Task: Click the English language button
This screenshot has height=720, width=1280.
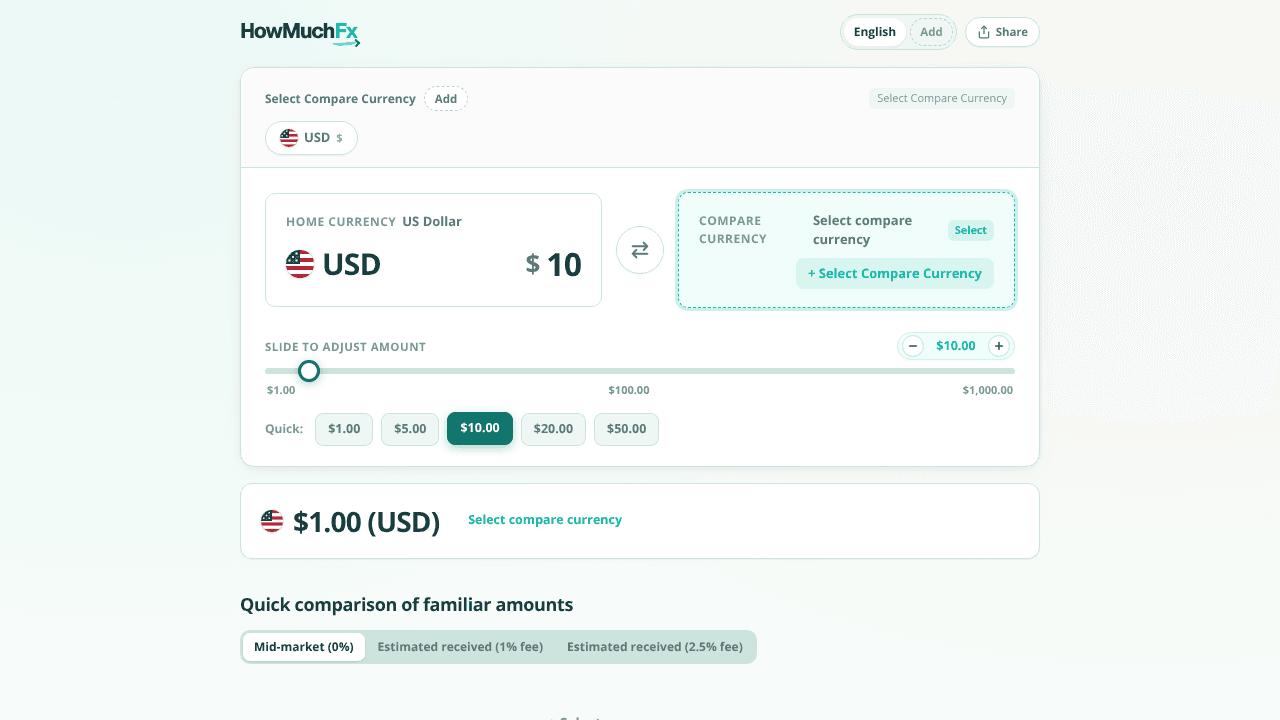Action: (875, 32)
